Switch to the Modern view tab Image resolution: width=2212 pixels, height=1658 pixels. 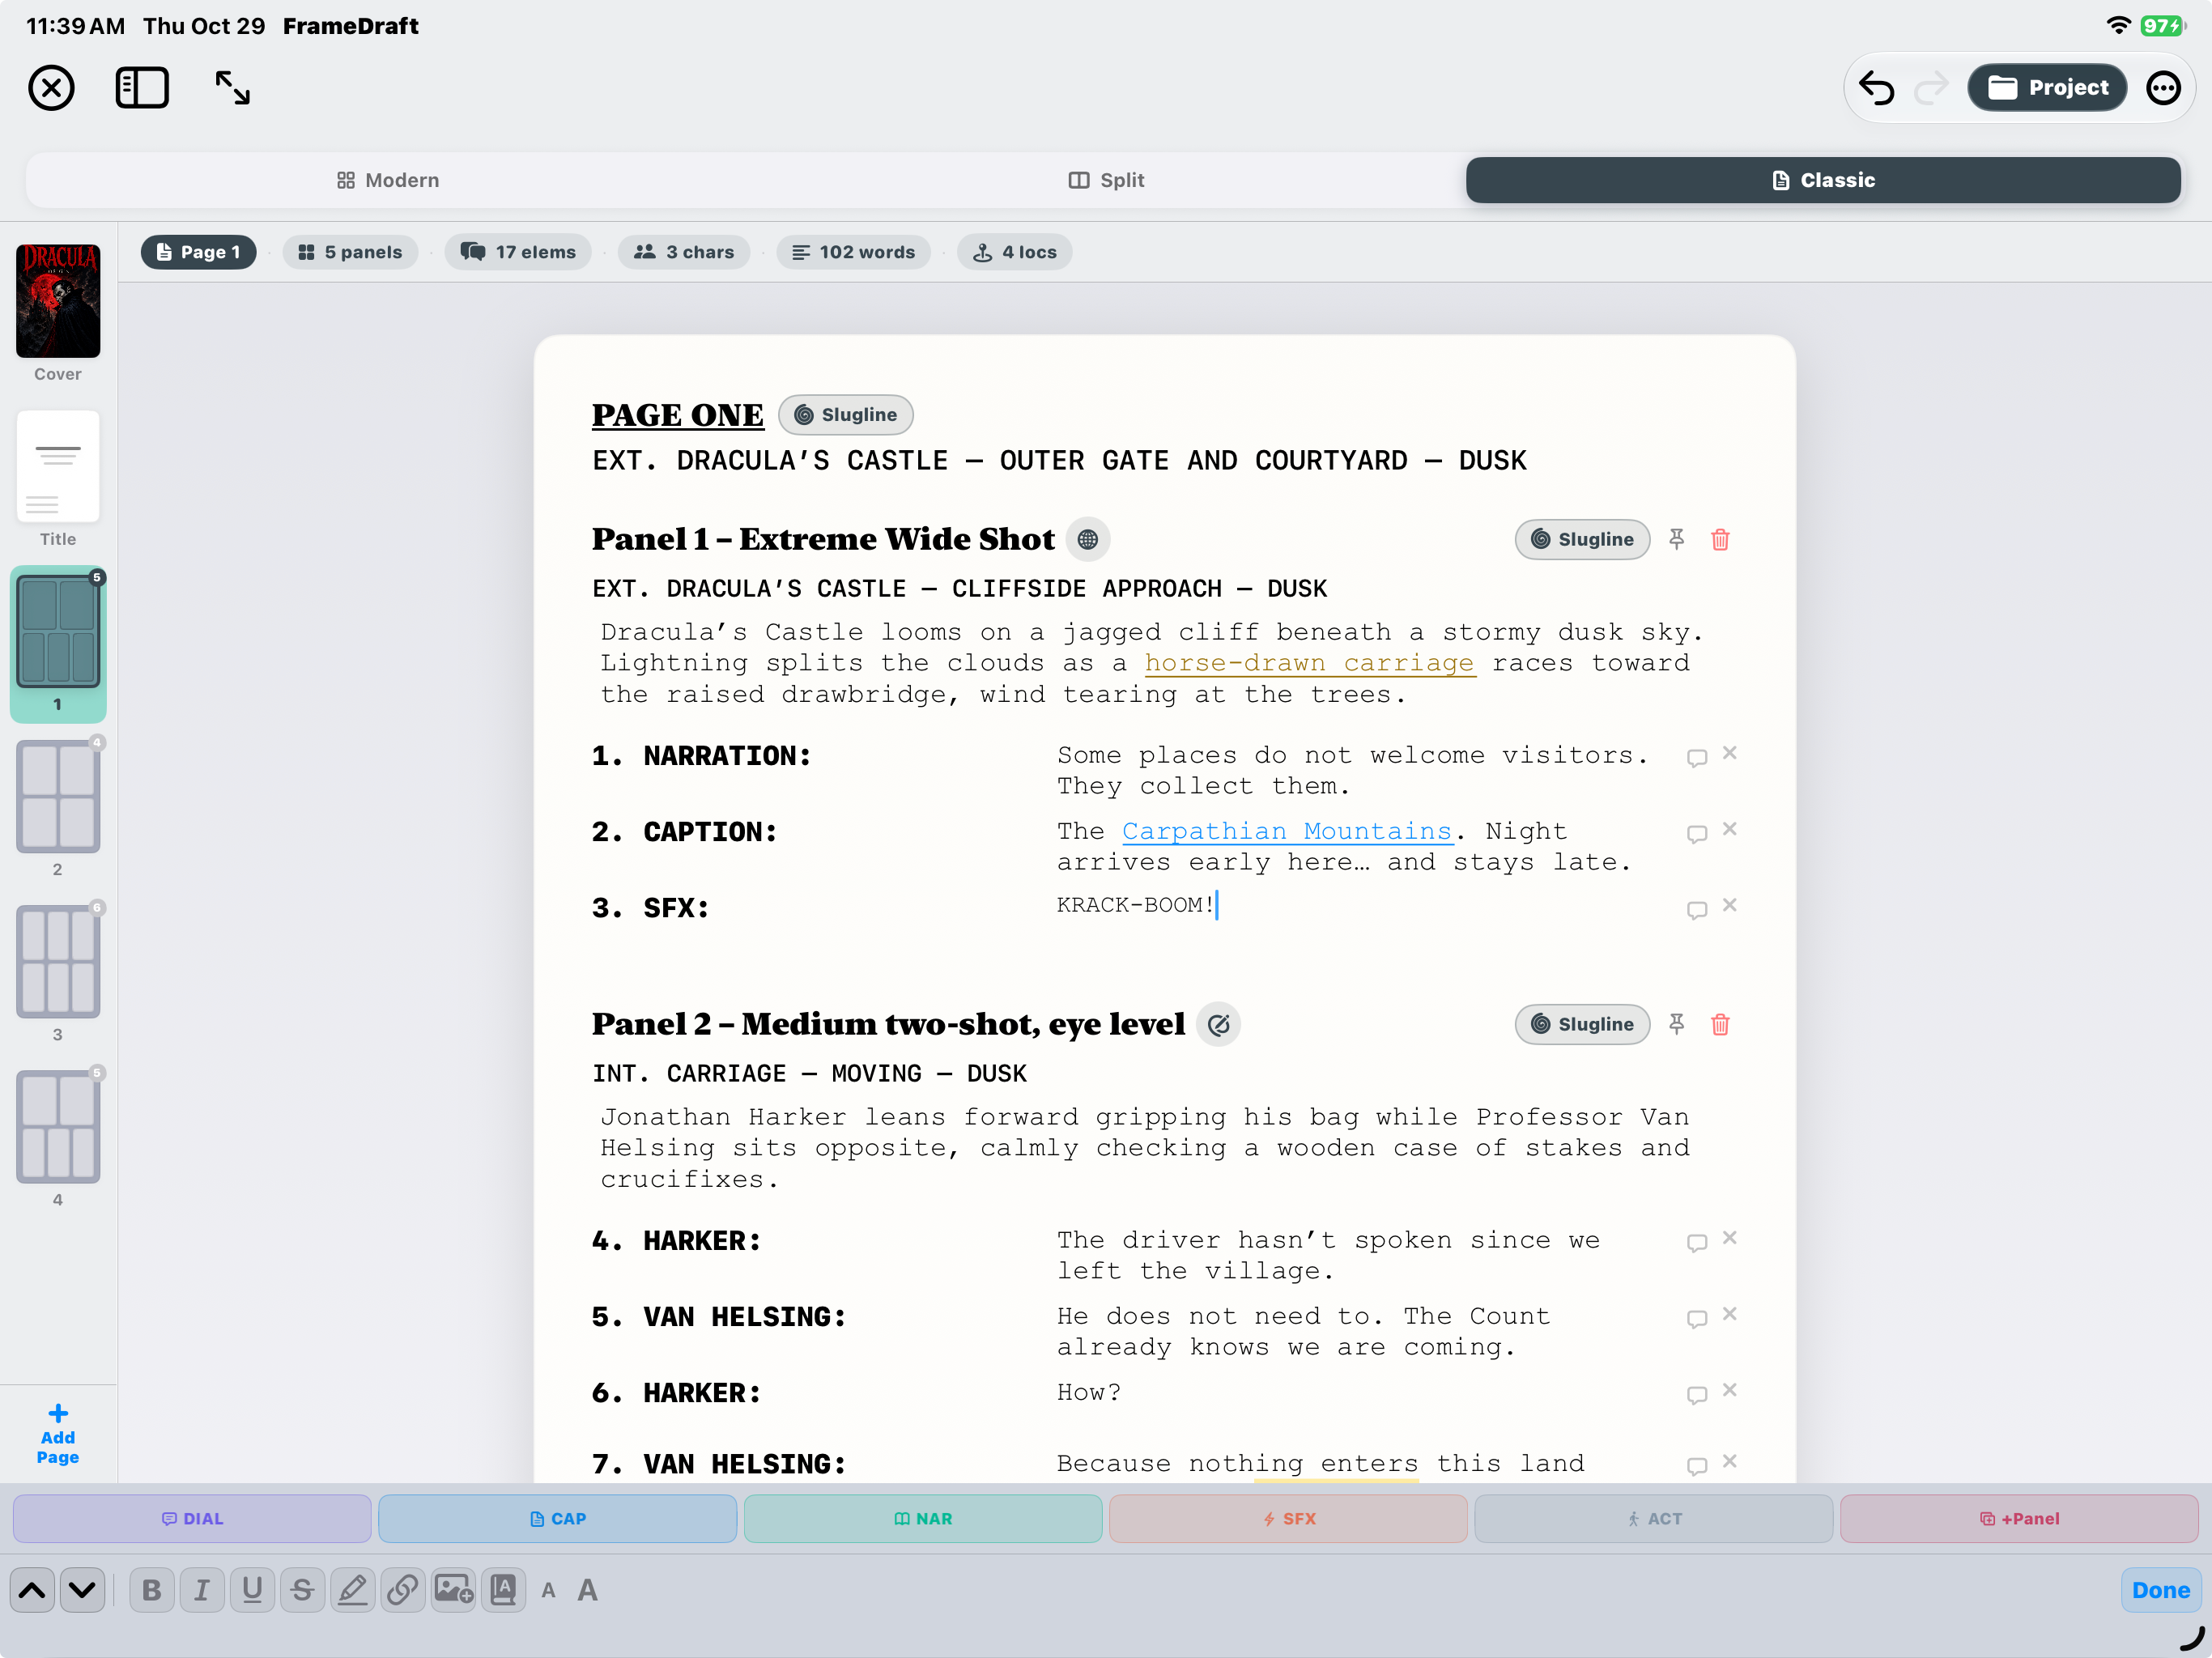tap(388, 180)
